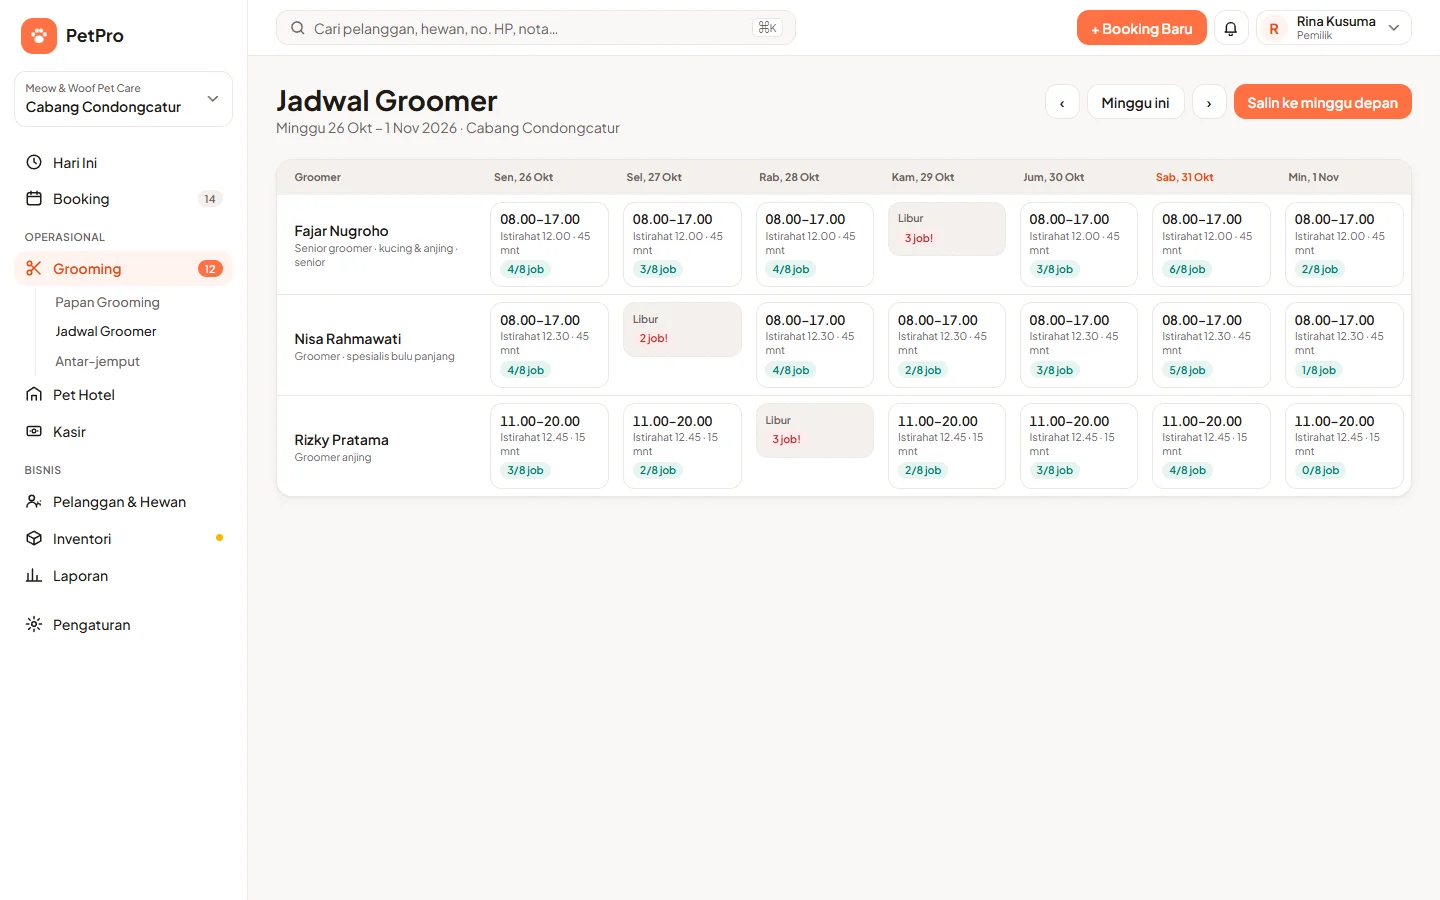Open Antar-jemput submenu item

[97, 361]
